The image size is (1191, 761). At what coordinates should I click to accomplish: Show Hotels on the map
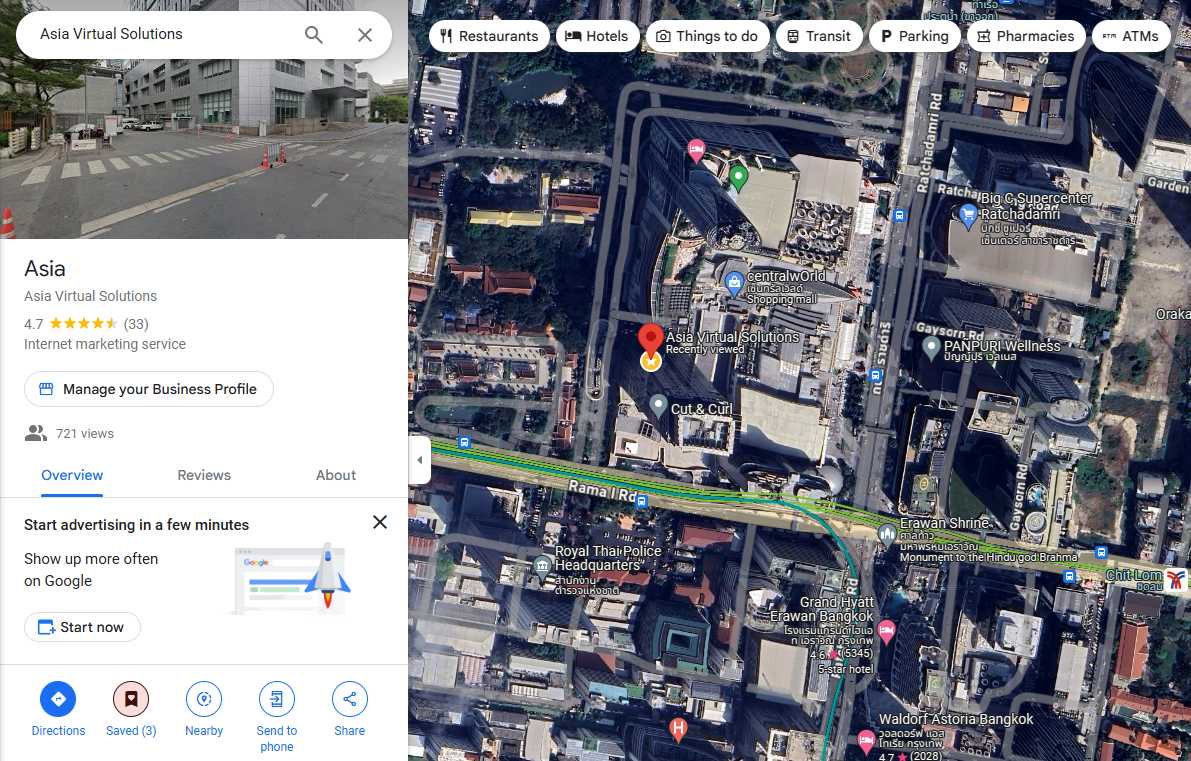[597, 36]
